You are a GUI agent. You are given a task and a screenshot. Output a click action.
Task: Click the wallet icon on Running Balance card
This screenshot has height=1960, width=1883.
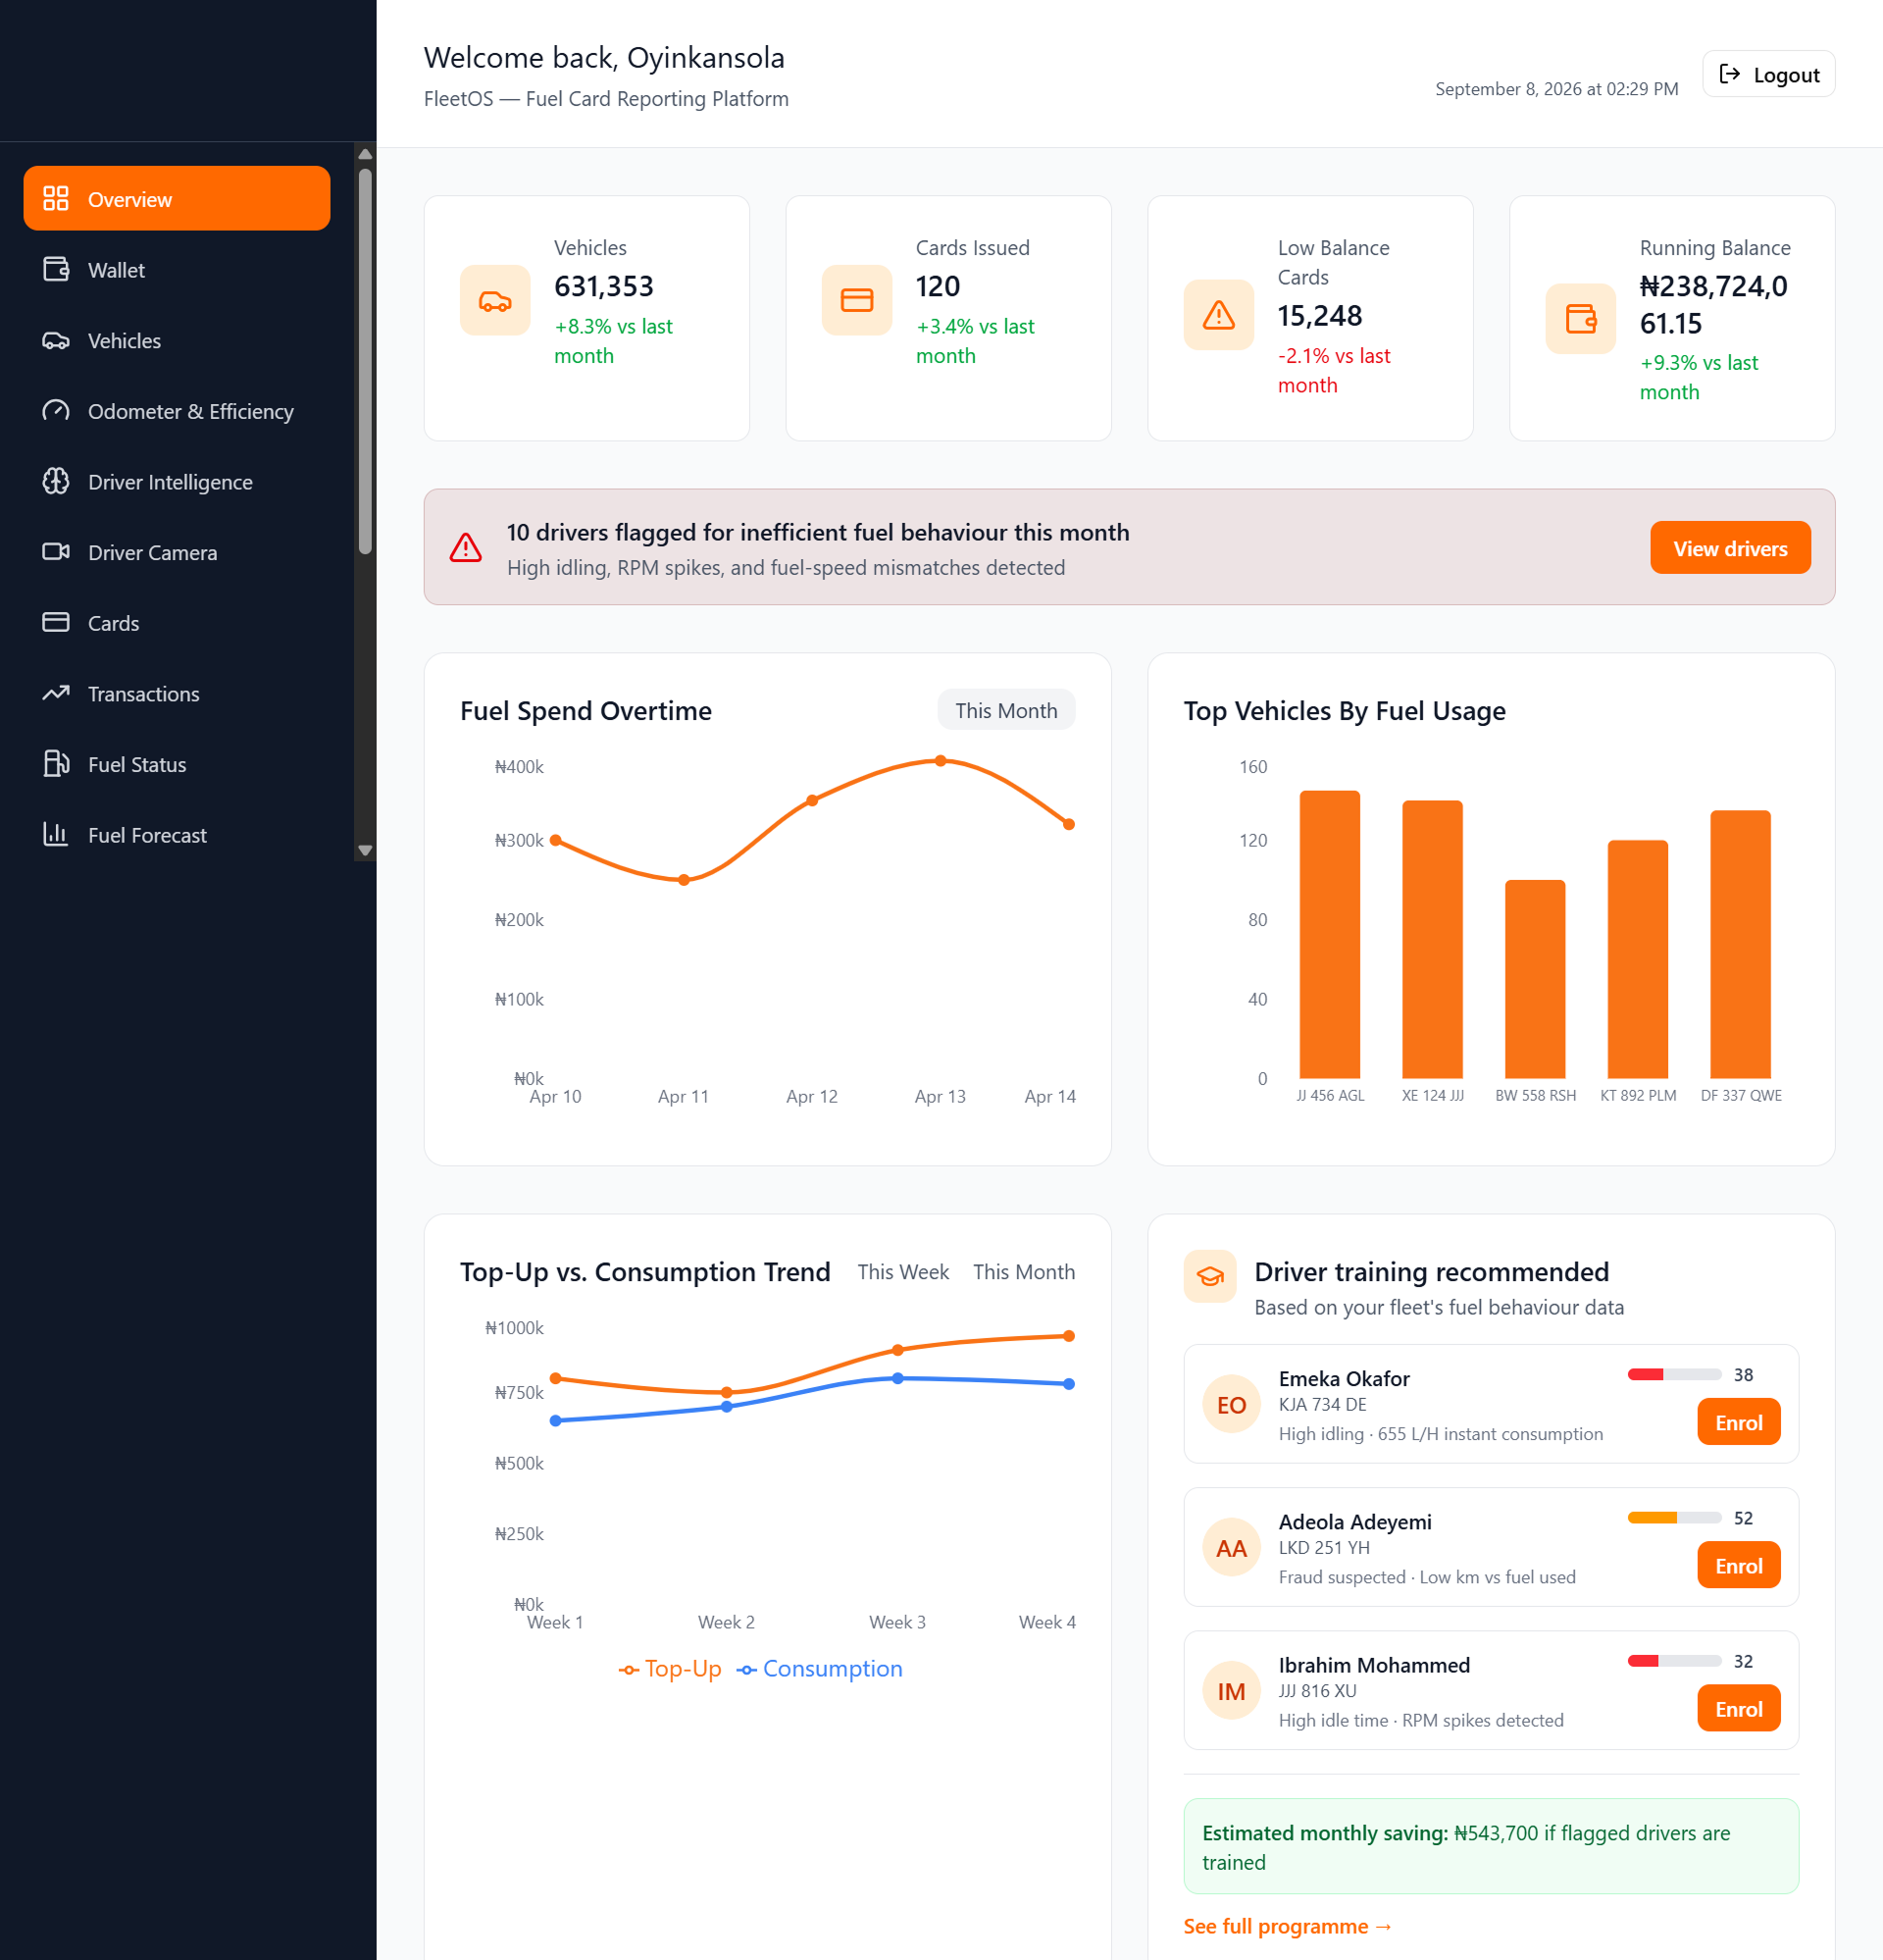point(1581,319)
